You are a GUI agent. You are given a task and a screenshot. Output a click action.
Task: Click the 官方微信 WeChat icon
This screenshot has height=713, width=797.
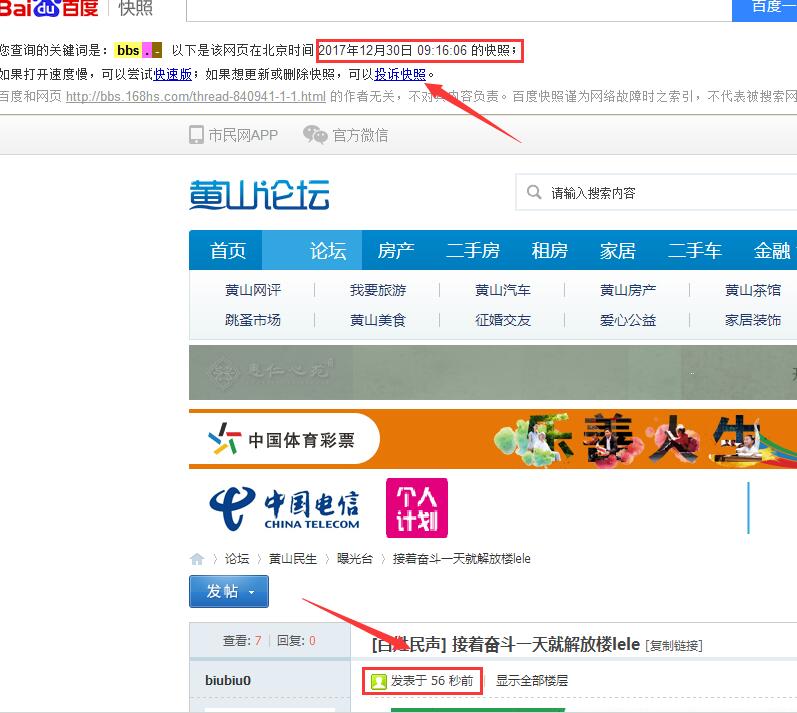pyautogui.click(x=315, y=135)
